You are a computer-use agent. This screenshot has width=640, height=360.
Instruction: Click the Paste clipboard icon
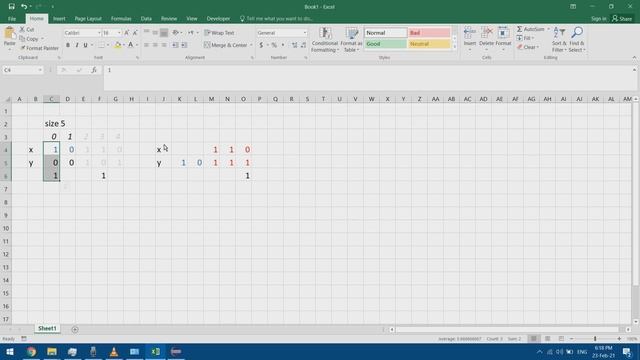click(x=9, y=33)
